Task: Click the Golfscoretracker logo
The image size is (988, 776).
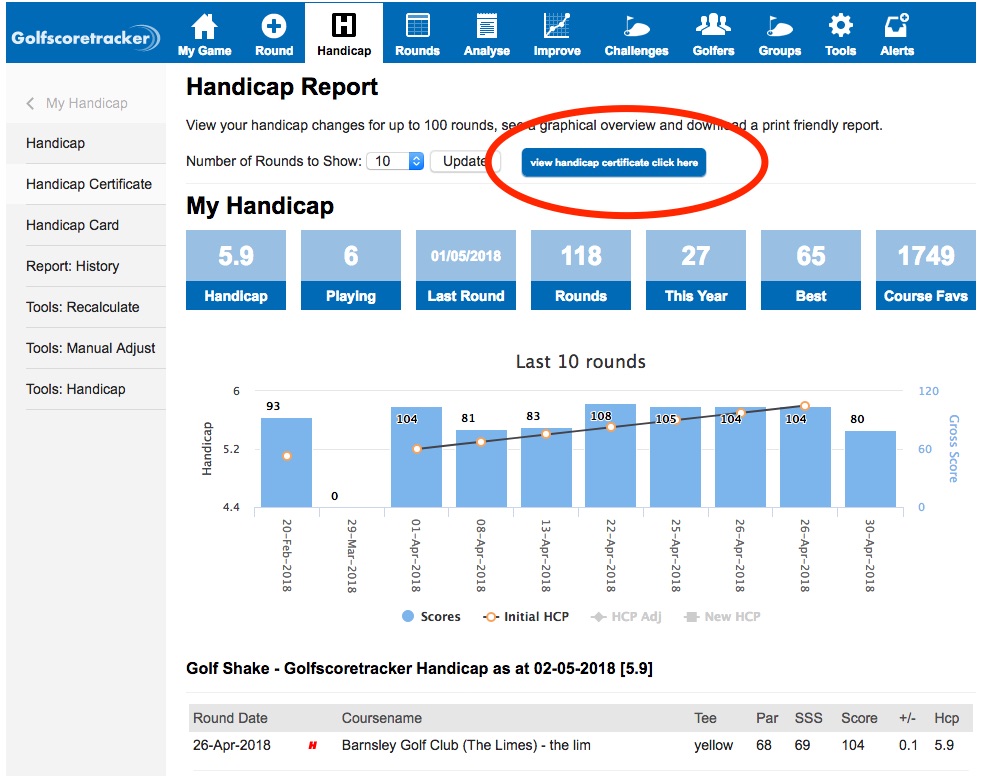Action: pos(84,39)
